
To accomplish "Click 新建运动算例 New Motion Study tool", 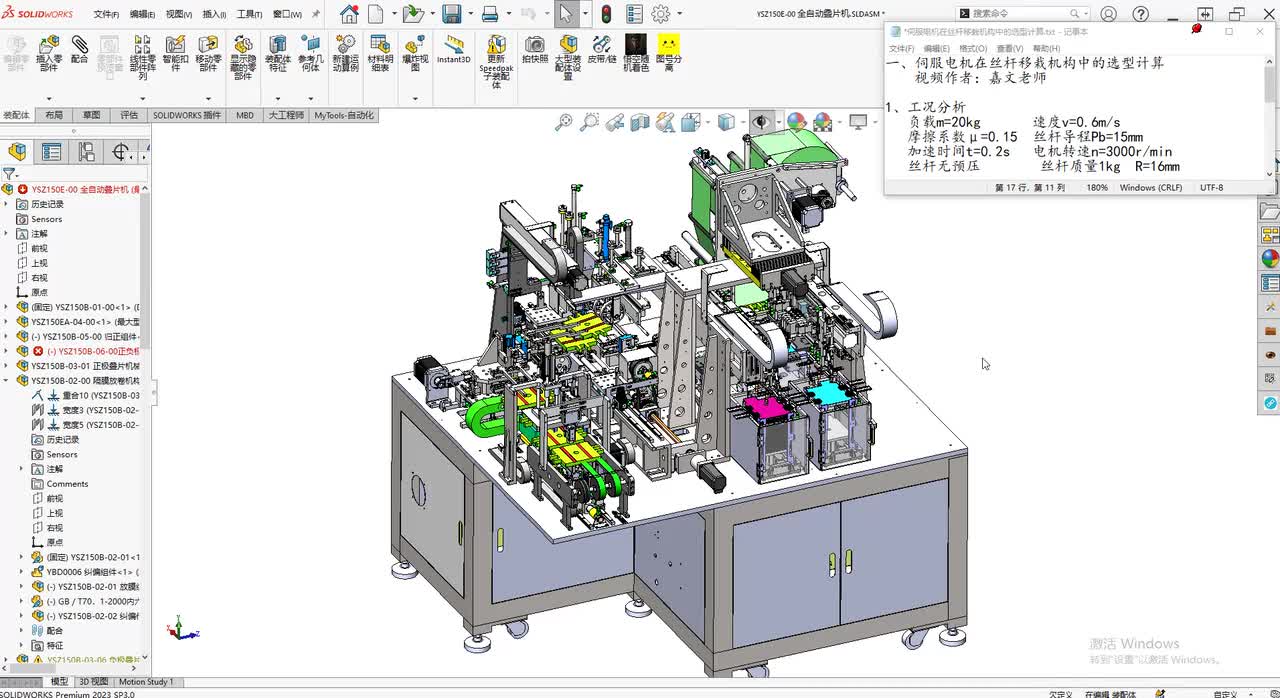I will click(x=345, y=54).
